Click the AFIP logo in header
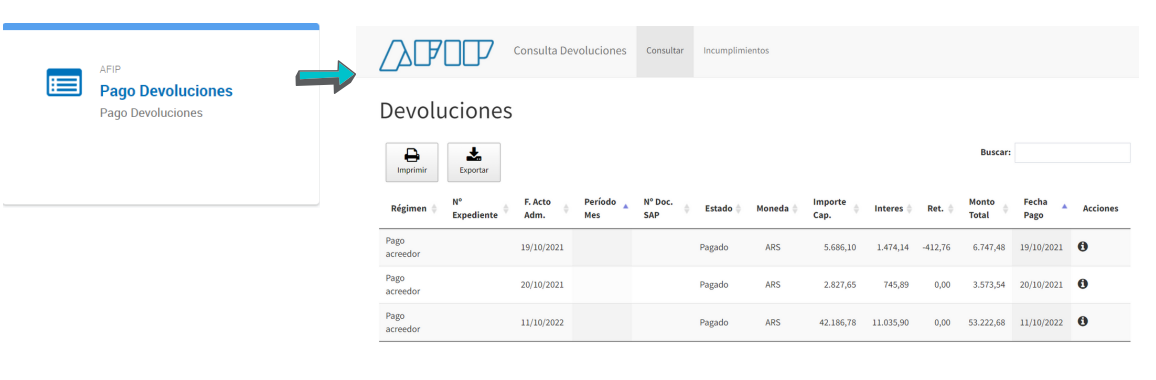 (x=436, y=54)
